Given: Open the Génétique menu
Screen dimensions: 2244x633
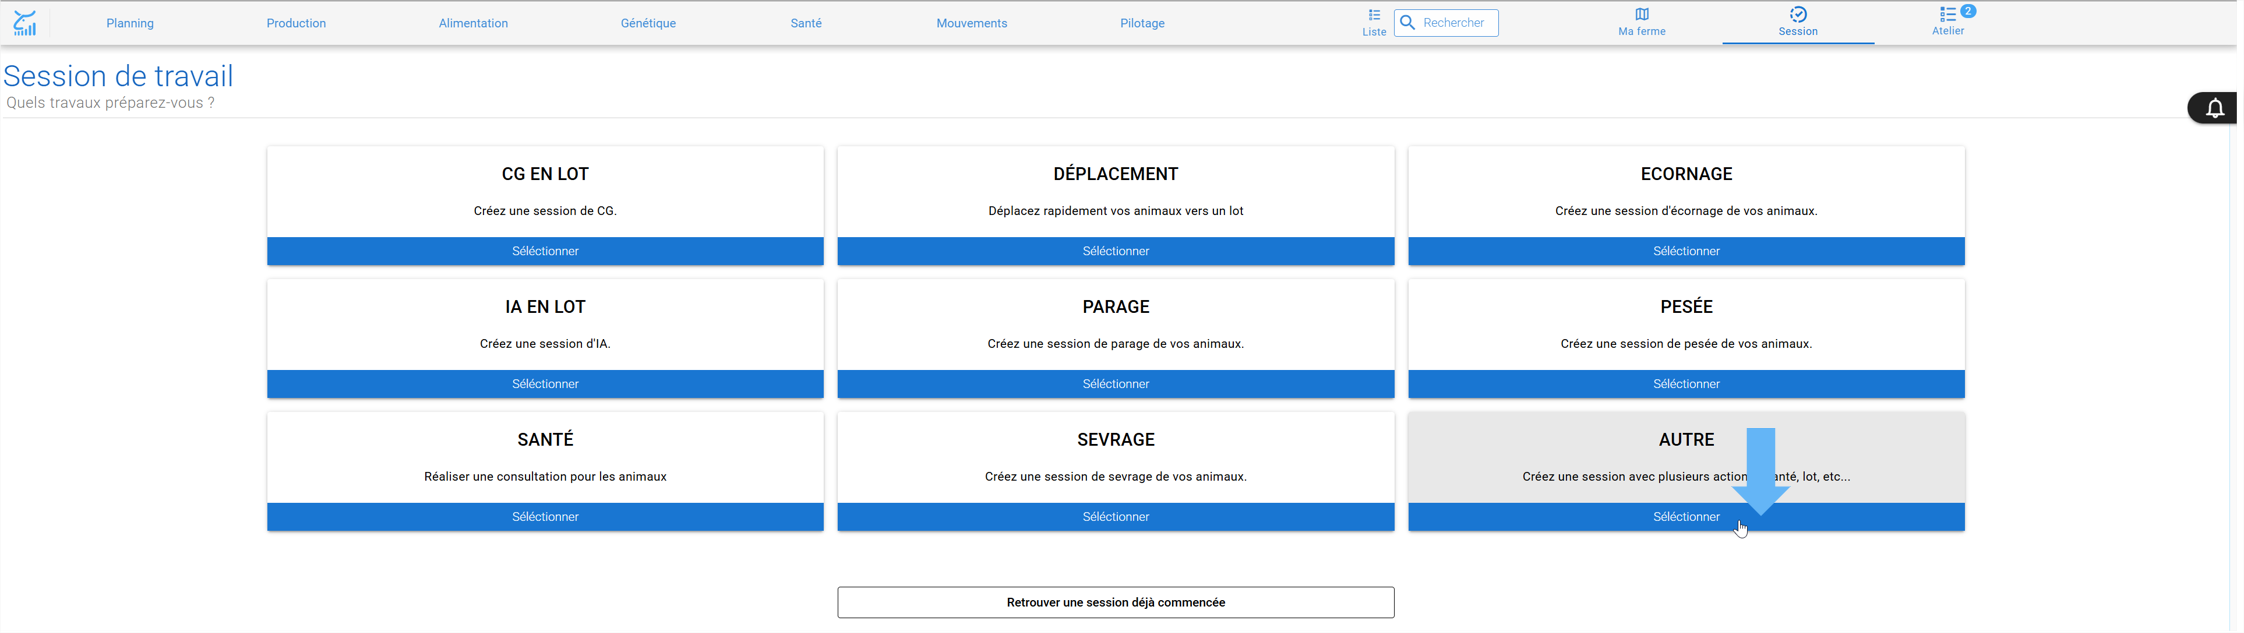Looking at the screenshot, I should click(648, 23).
